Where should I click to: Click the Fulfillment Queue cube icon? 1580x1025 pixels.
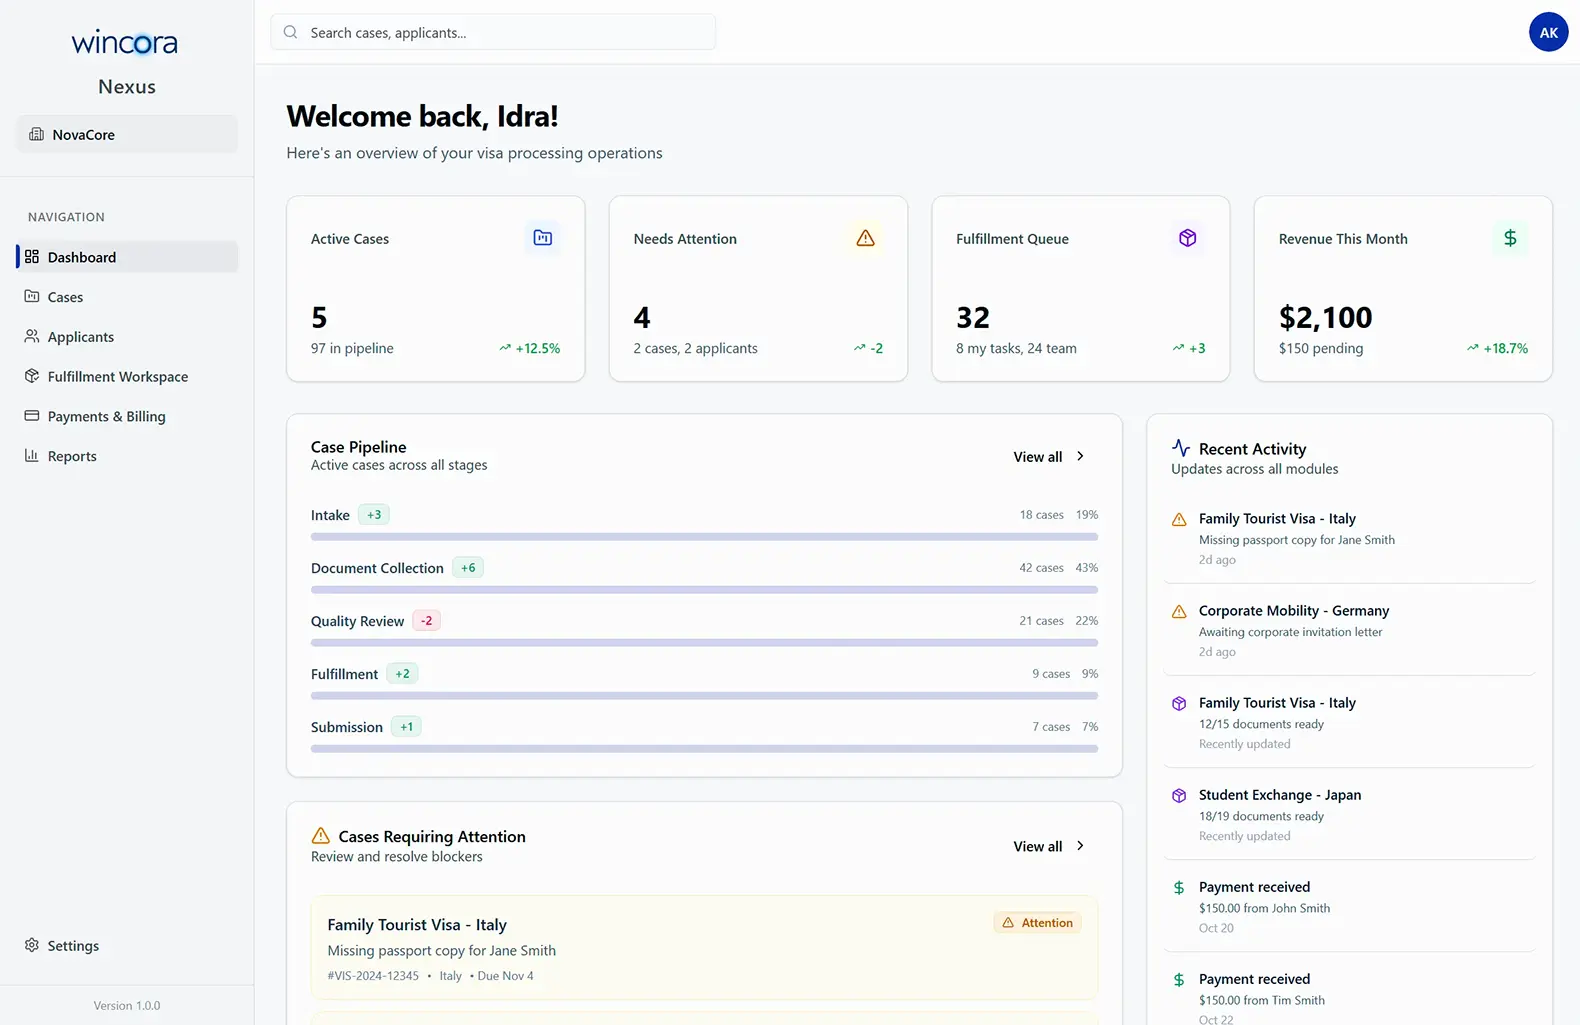pyautogui.click(x=1187, y=238)
